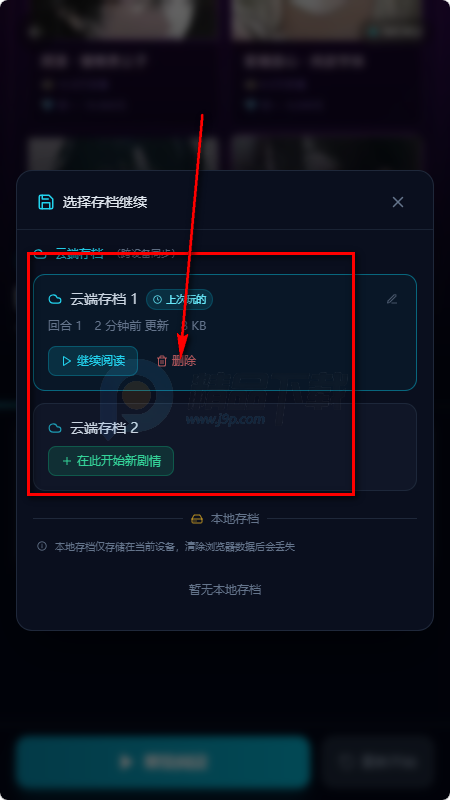This screenshot has width=450, height=800.
Task: Click the cloud icon in the 云端存档 section header
Action: pos(40,254)
